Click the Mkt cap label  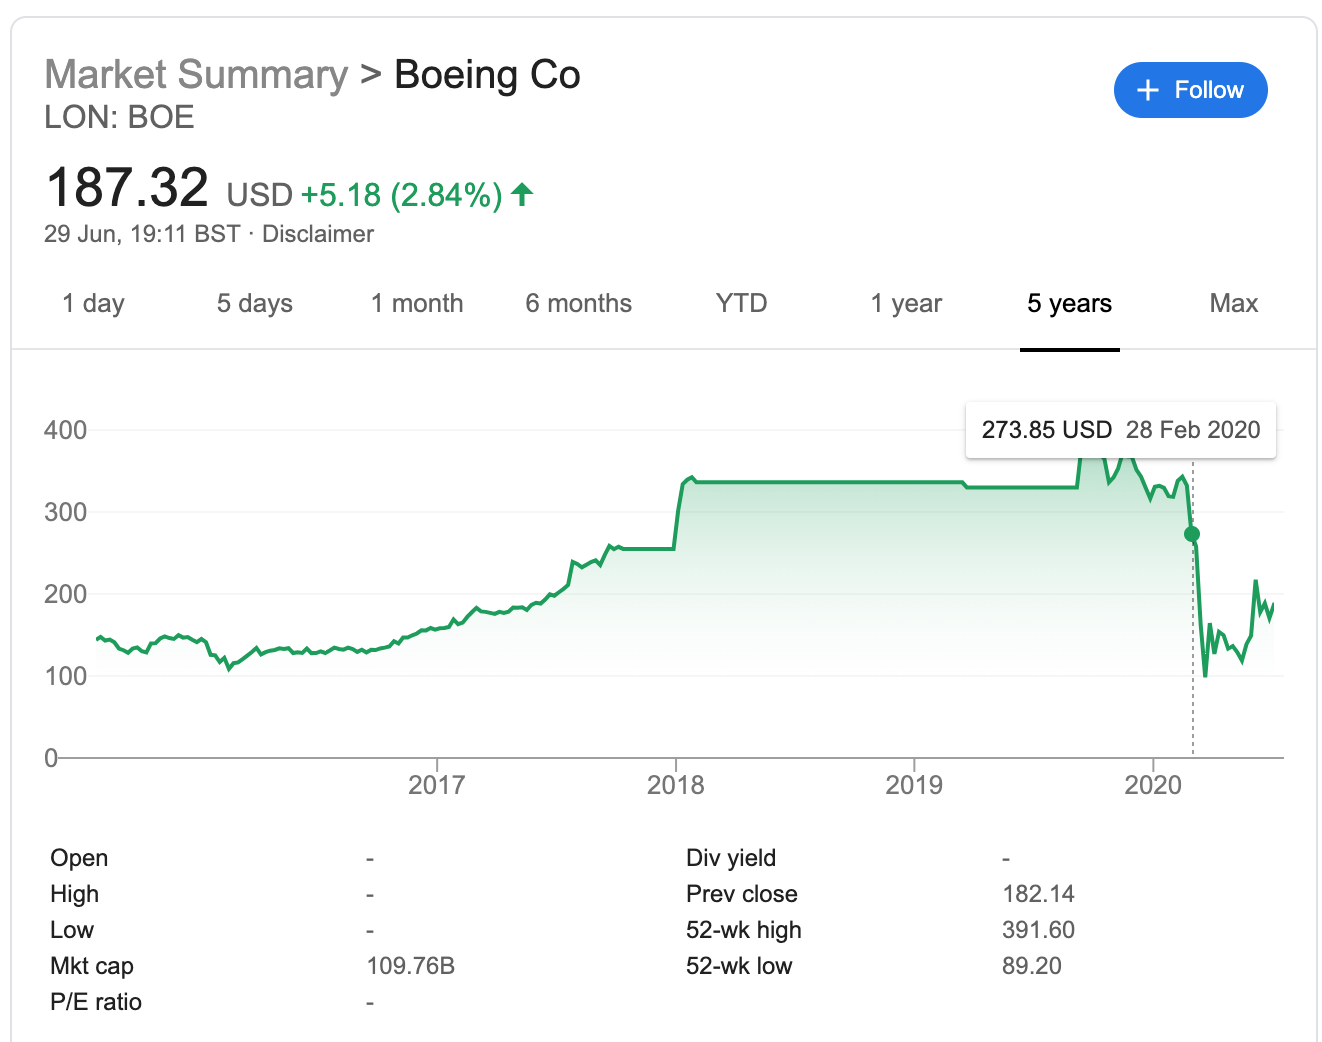92,966
